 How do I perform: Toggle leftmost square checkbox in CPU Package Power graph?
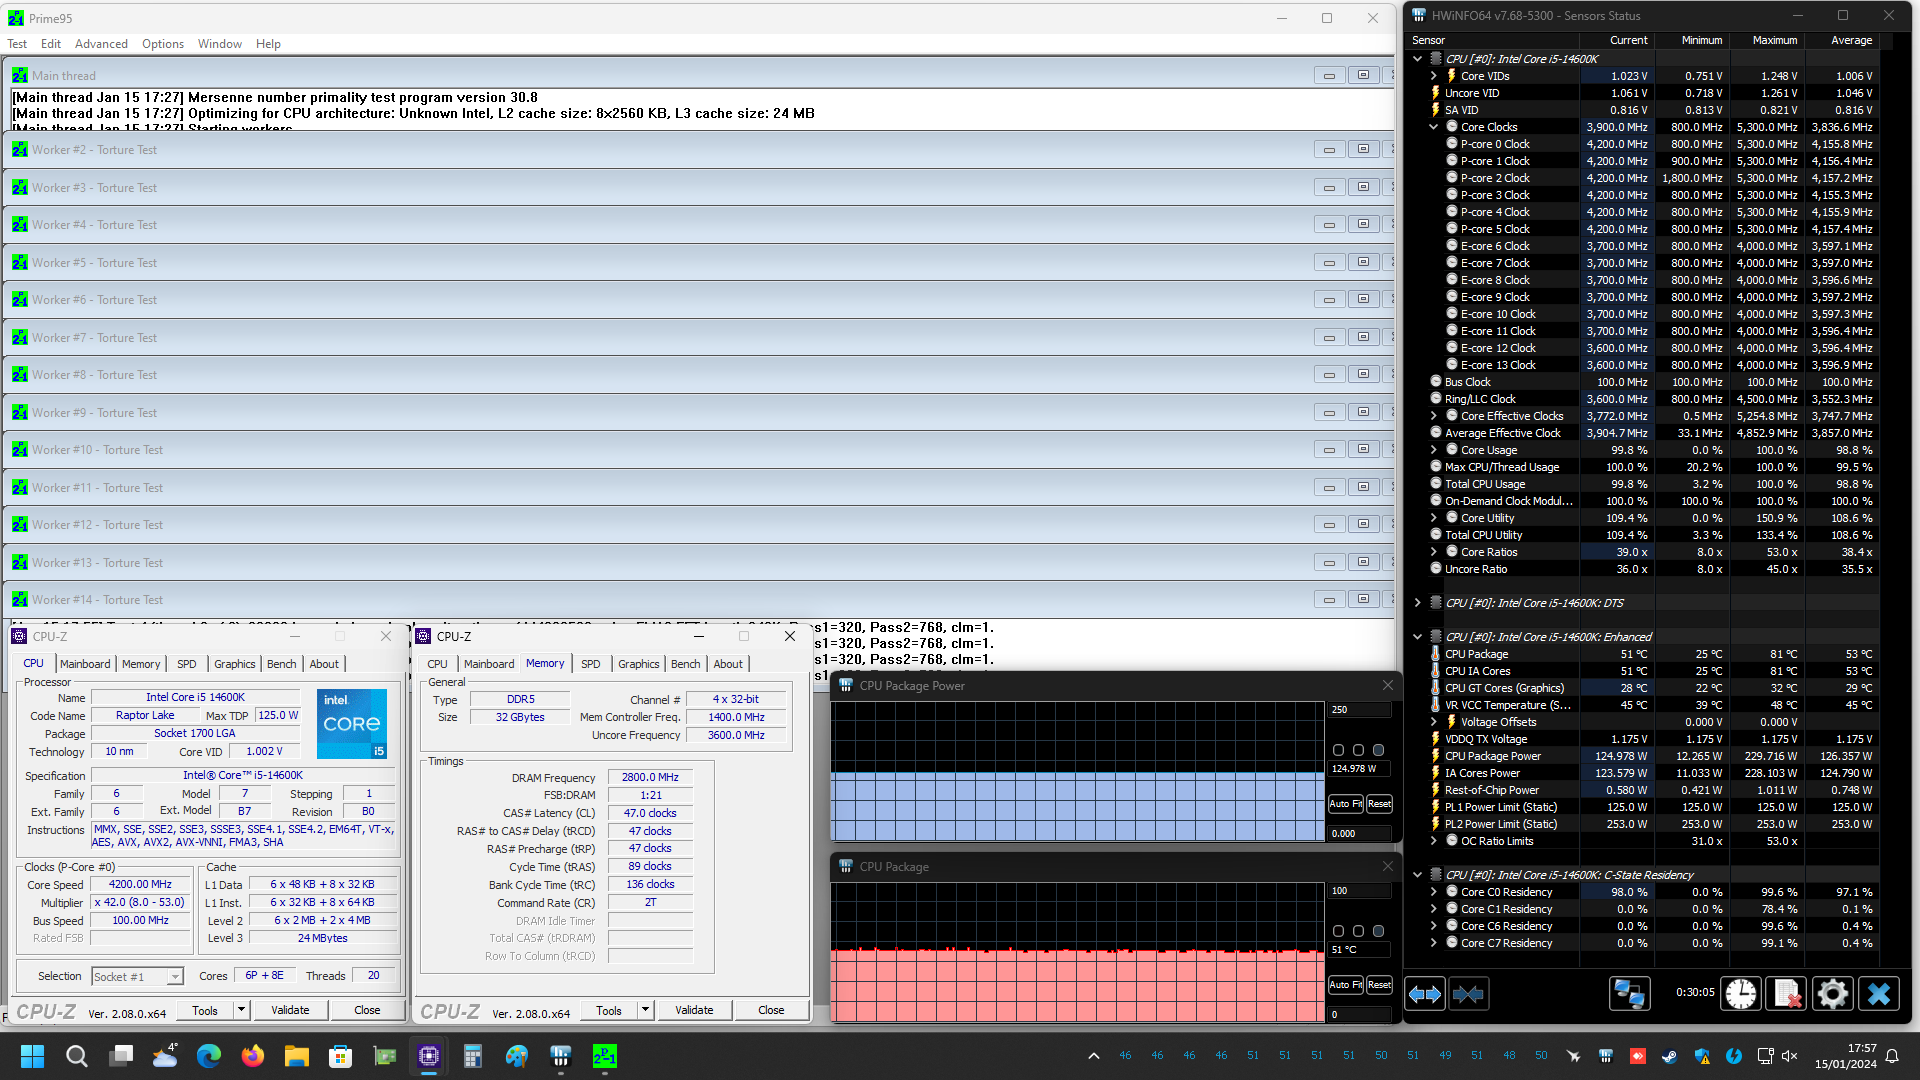tap(1339, 750)
